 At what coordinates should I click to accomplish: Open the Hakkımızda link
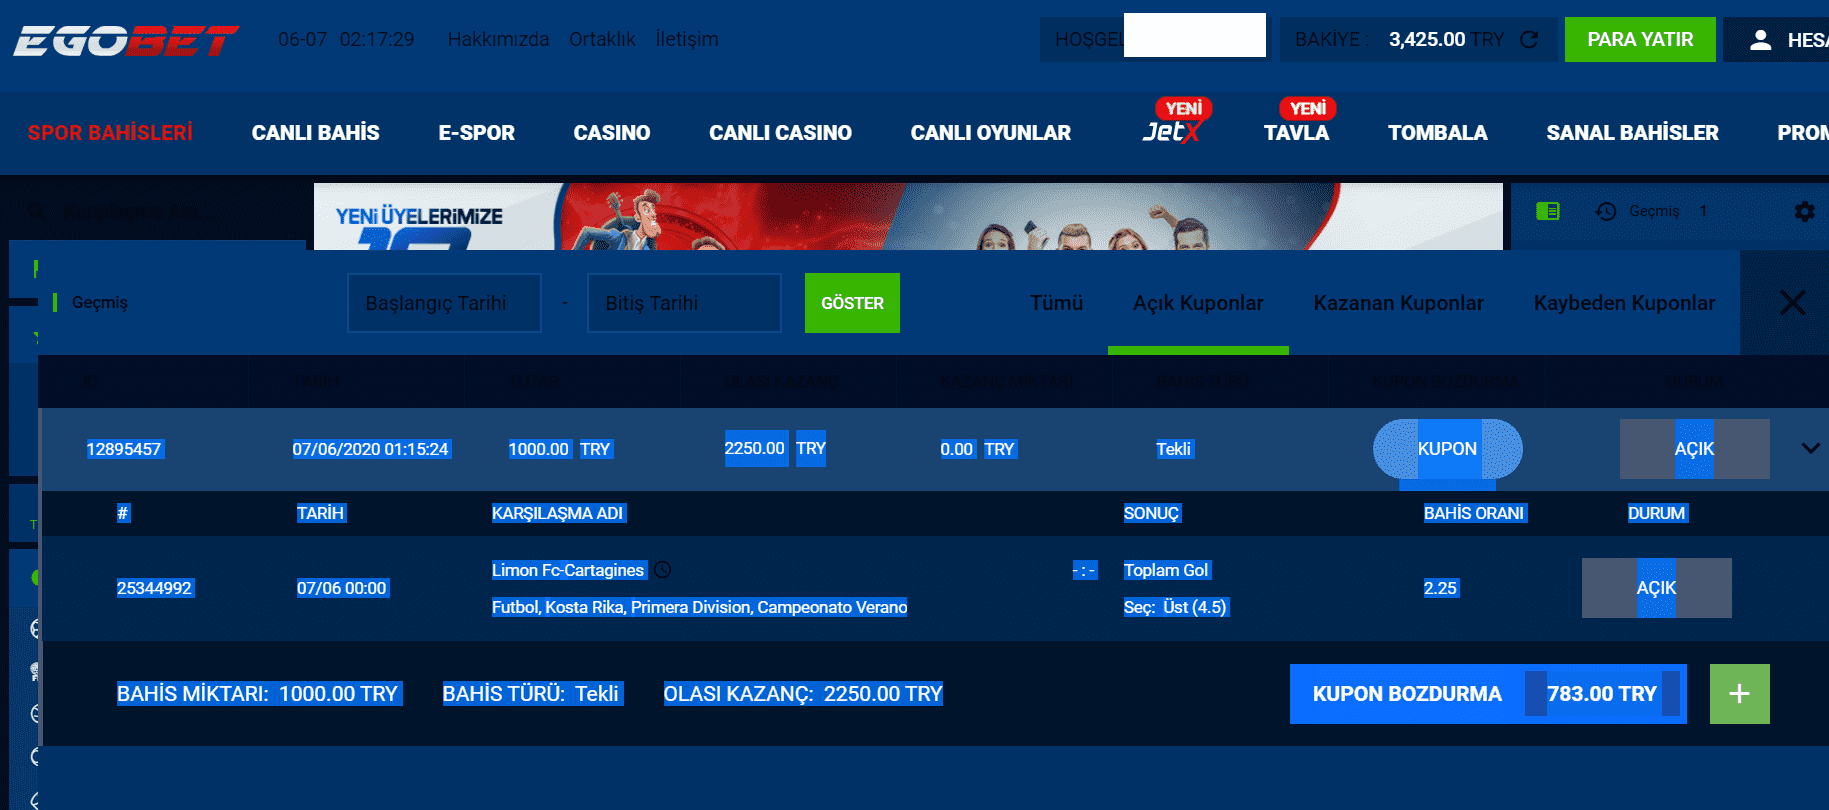498,39
